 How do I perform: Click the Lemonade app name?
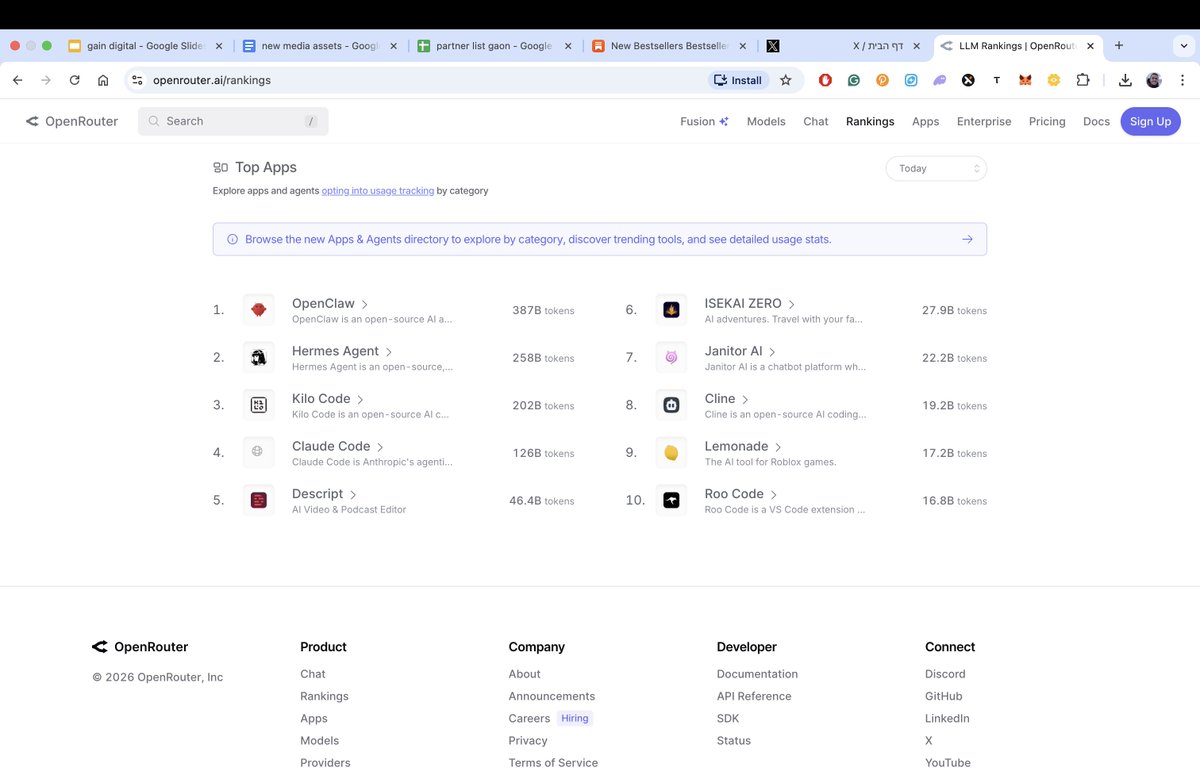(736, 446)
